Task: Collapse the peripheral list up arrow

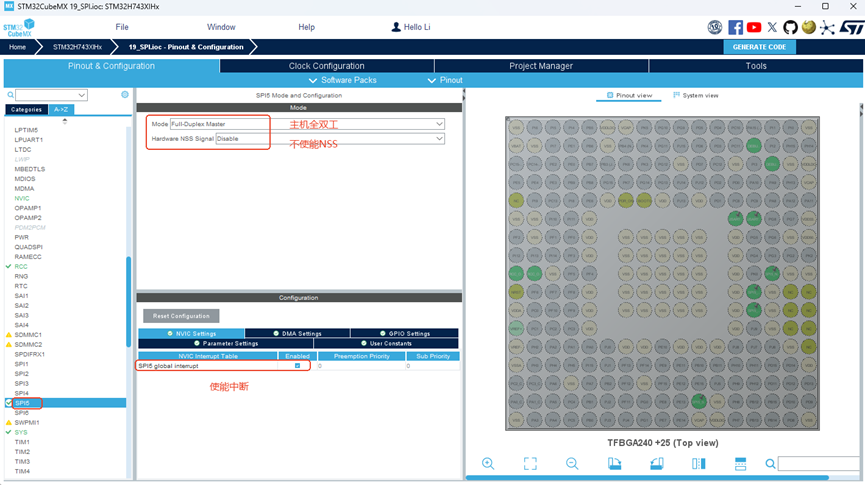Action: pyautogui.click(x=65, y=121)
